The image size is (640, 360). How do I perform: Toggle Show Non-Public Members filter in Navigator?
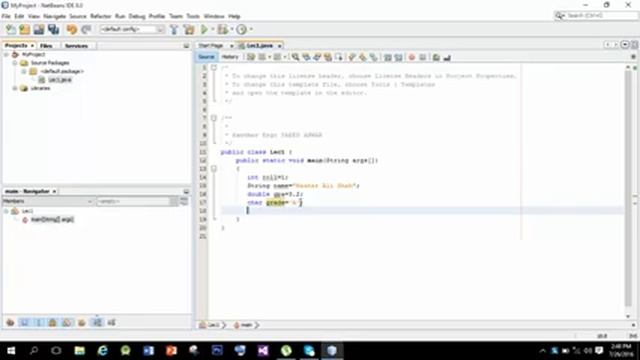pos(53,323)
